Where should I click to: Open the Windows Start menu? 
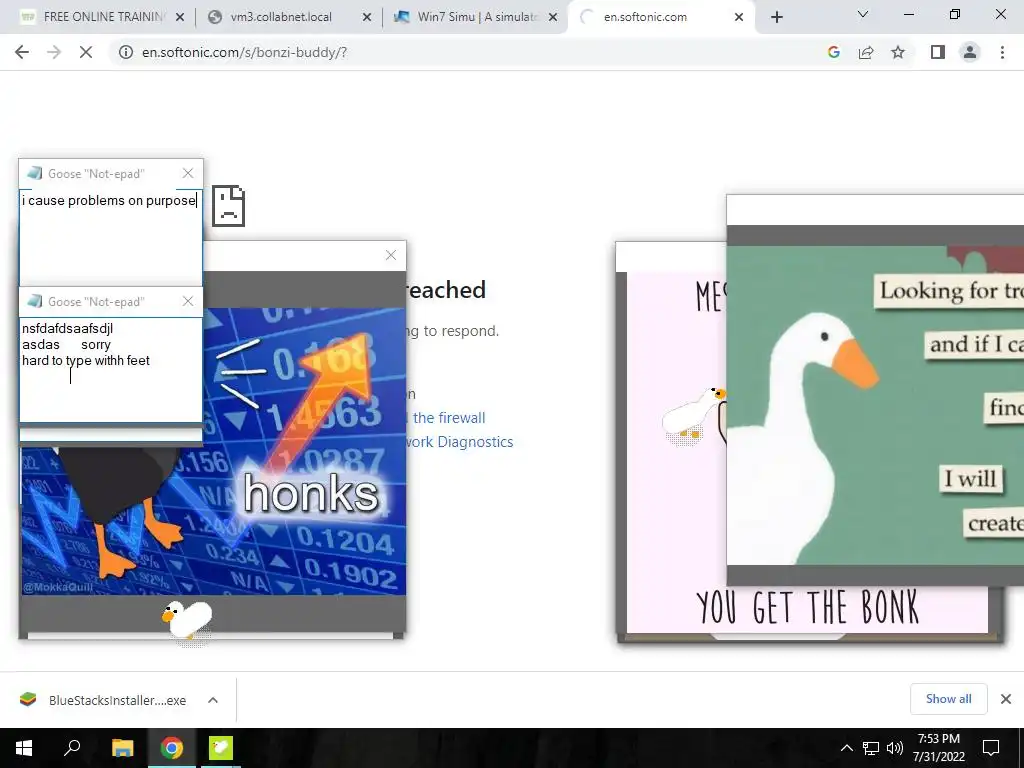[x=24, y=748]
